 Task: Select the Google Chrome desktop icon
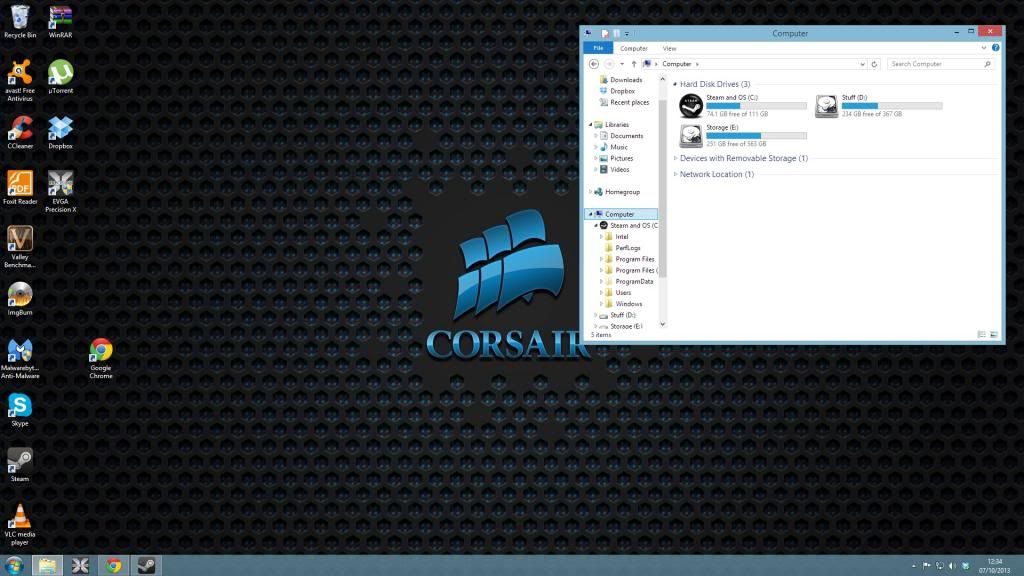click(x=101, y=359)
